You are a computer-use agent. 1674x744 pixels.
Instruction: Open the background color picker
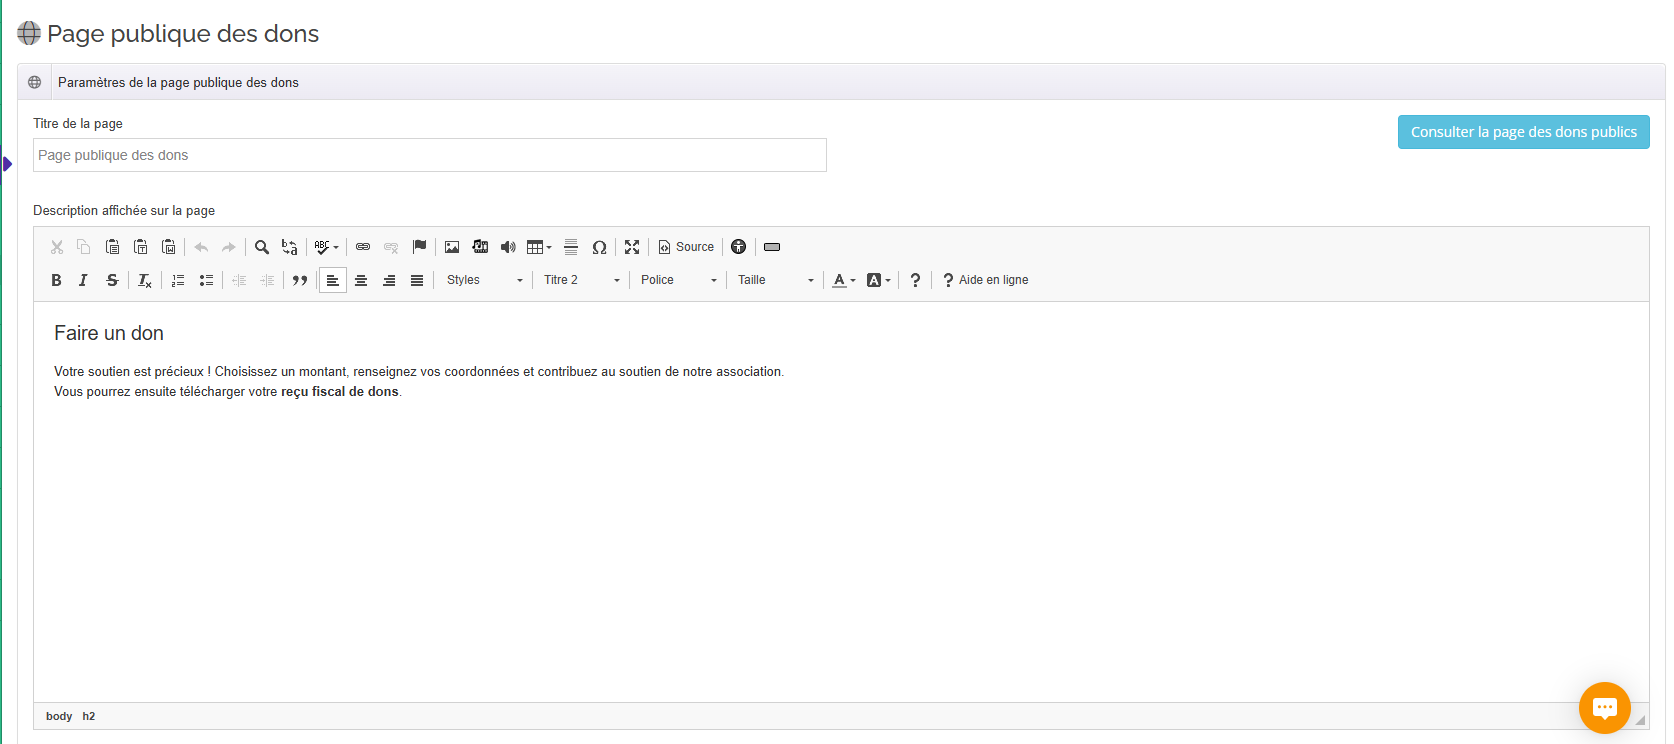(x=879, y=280)
